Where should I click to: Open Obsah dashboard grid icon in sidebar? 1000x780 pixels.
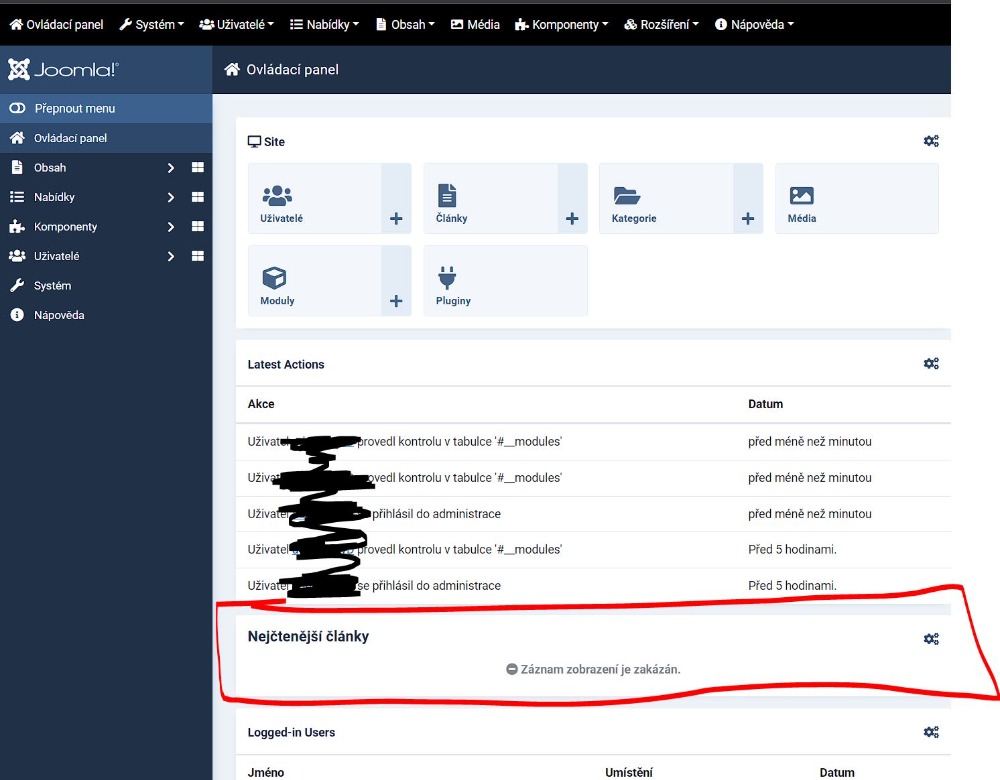198,168
